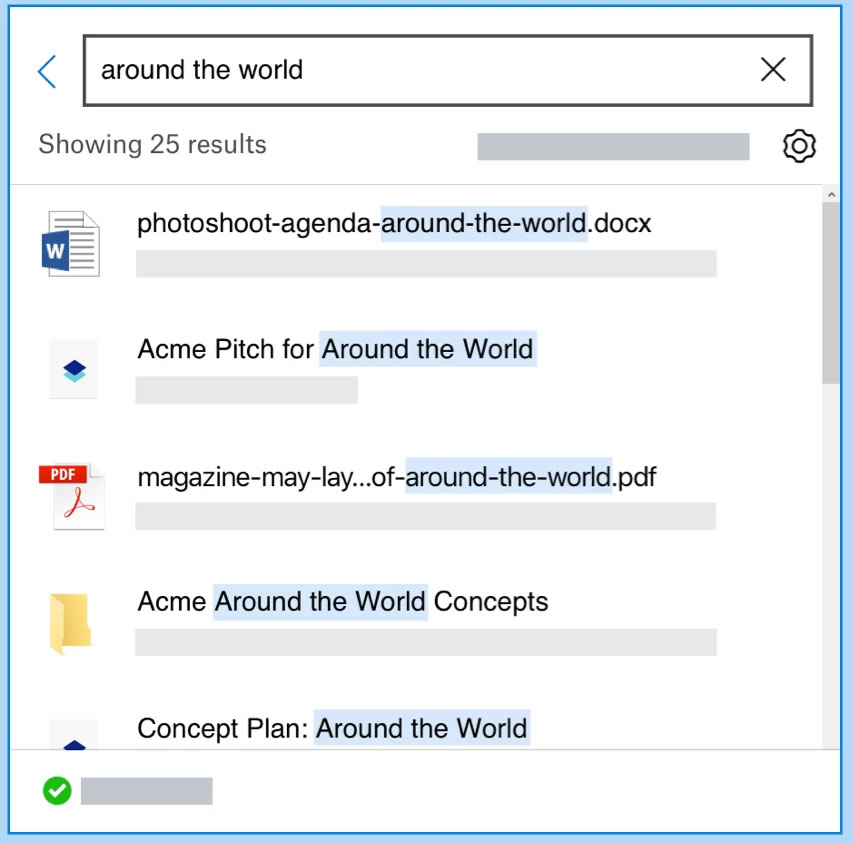Click the search field containing 'around the world'
Viewport: 853px width, 844px height.
448,70
